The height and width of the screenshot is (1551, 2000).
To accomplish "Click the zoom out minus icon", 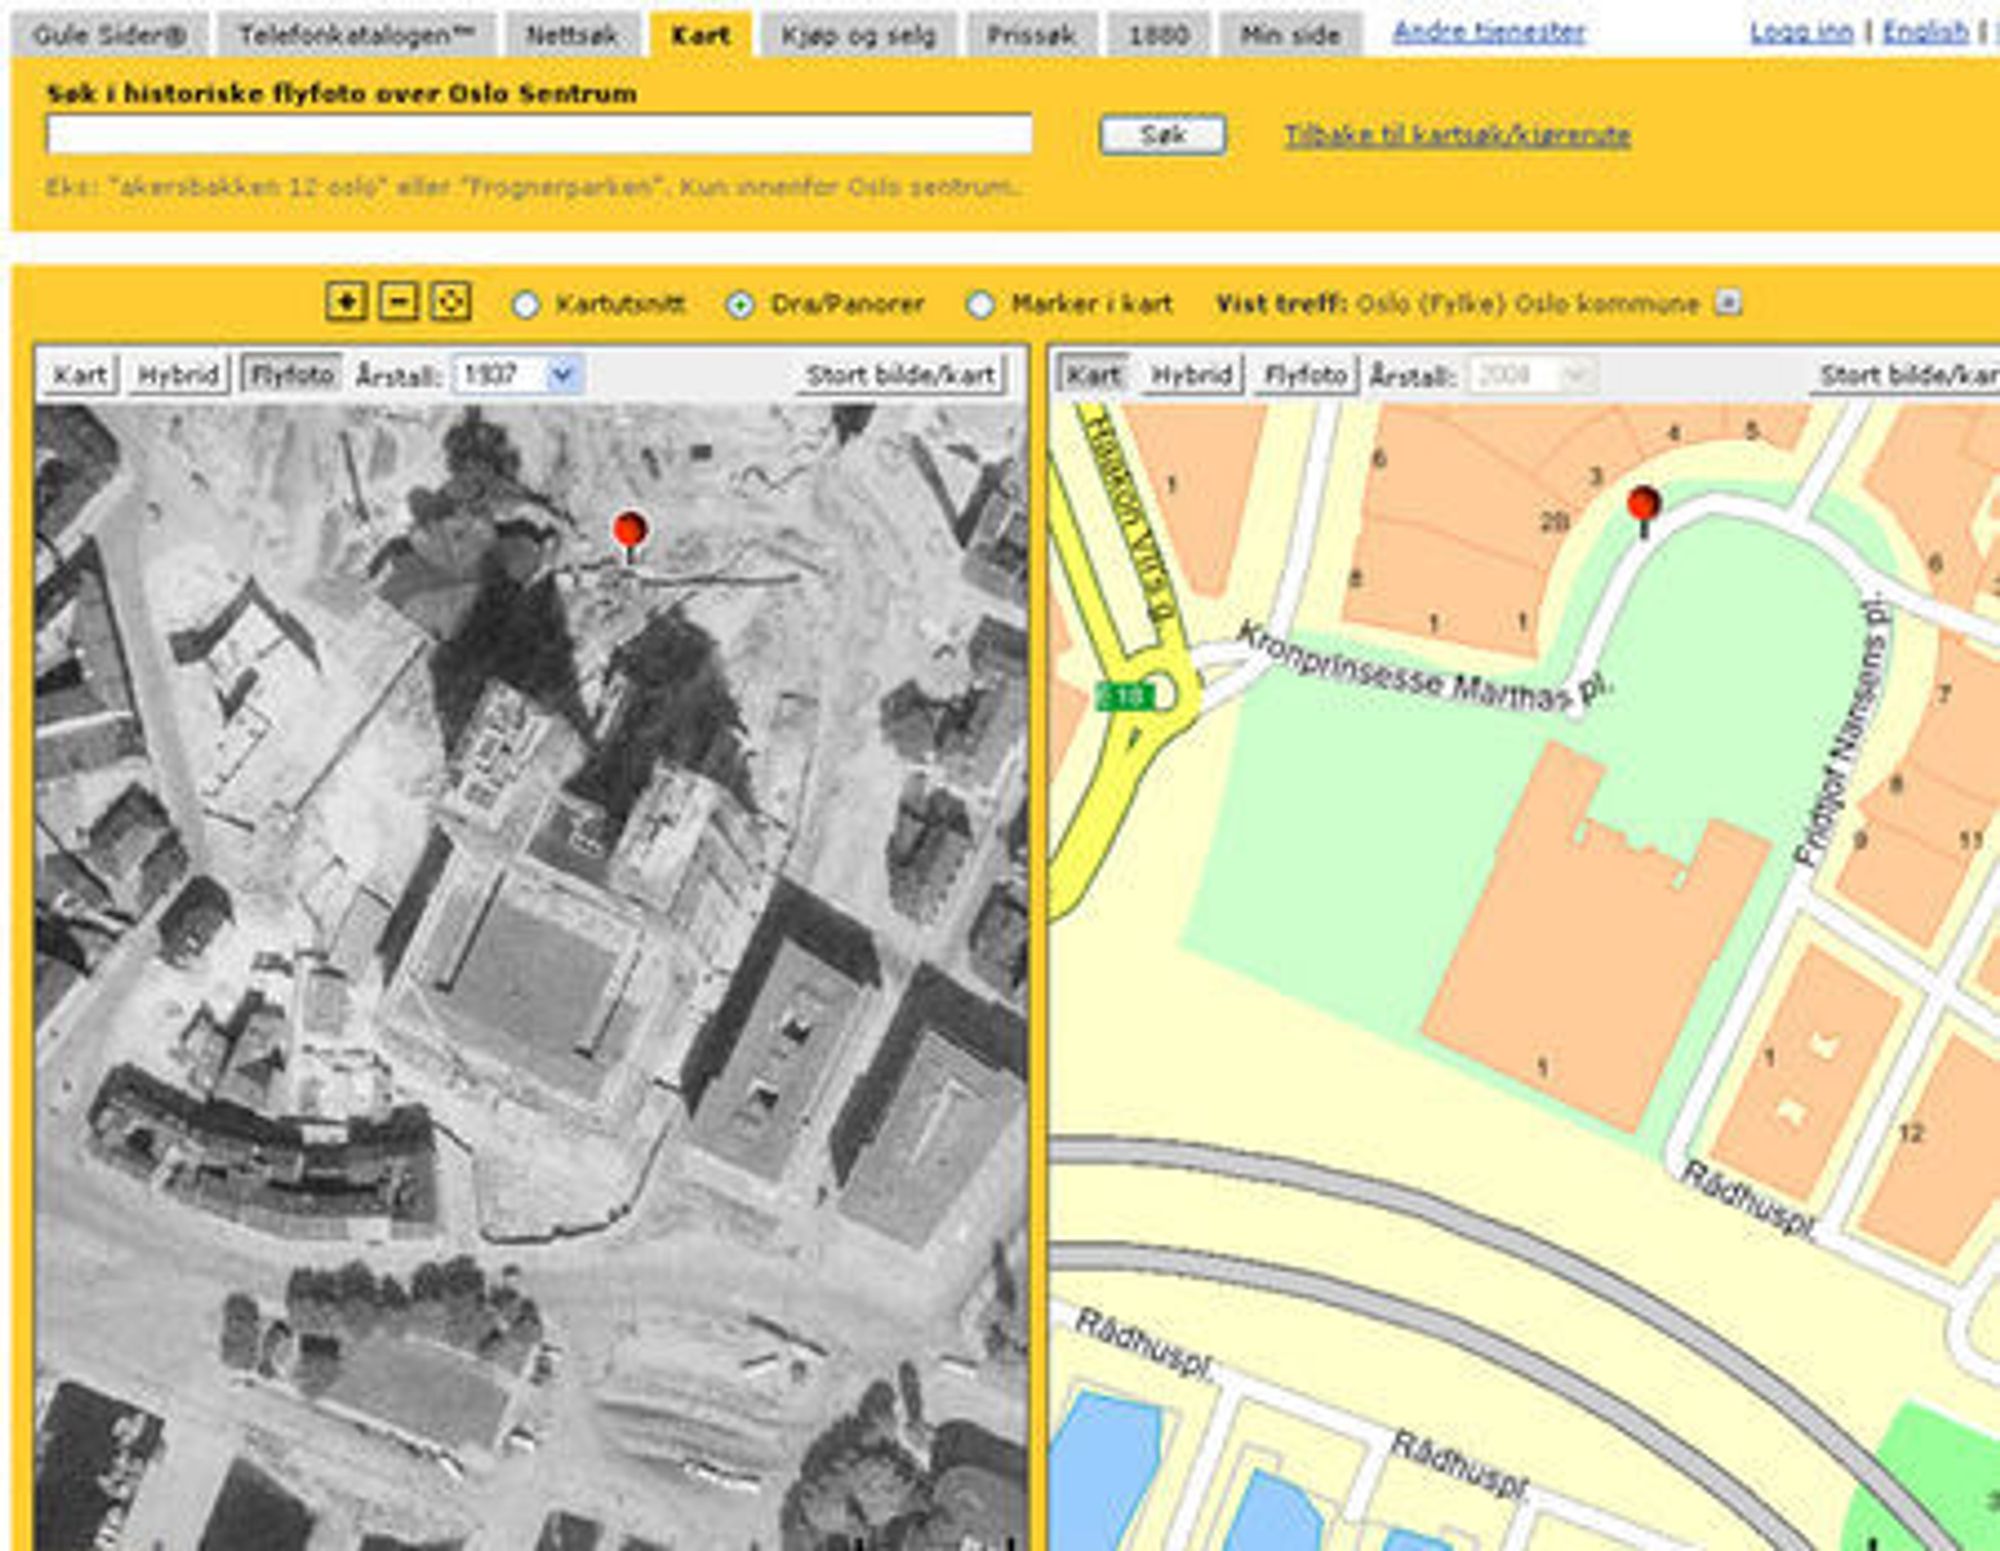I will [398, 302].
